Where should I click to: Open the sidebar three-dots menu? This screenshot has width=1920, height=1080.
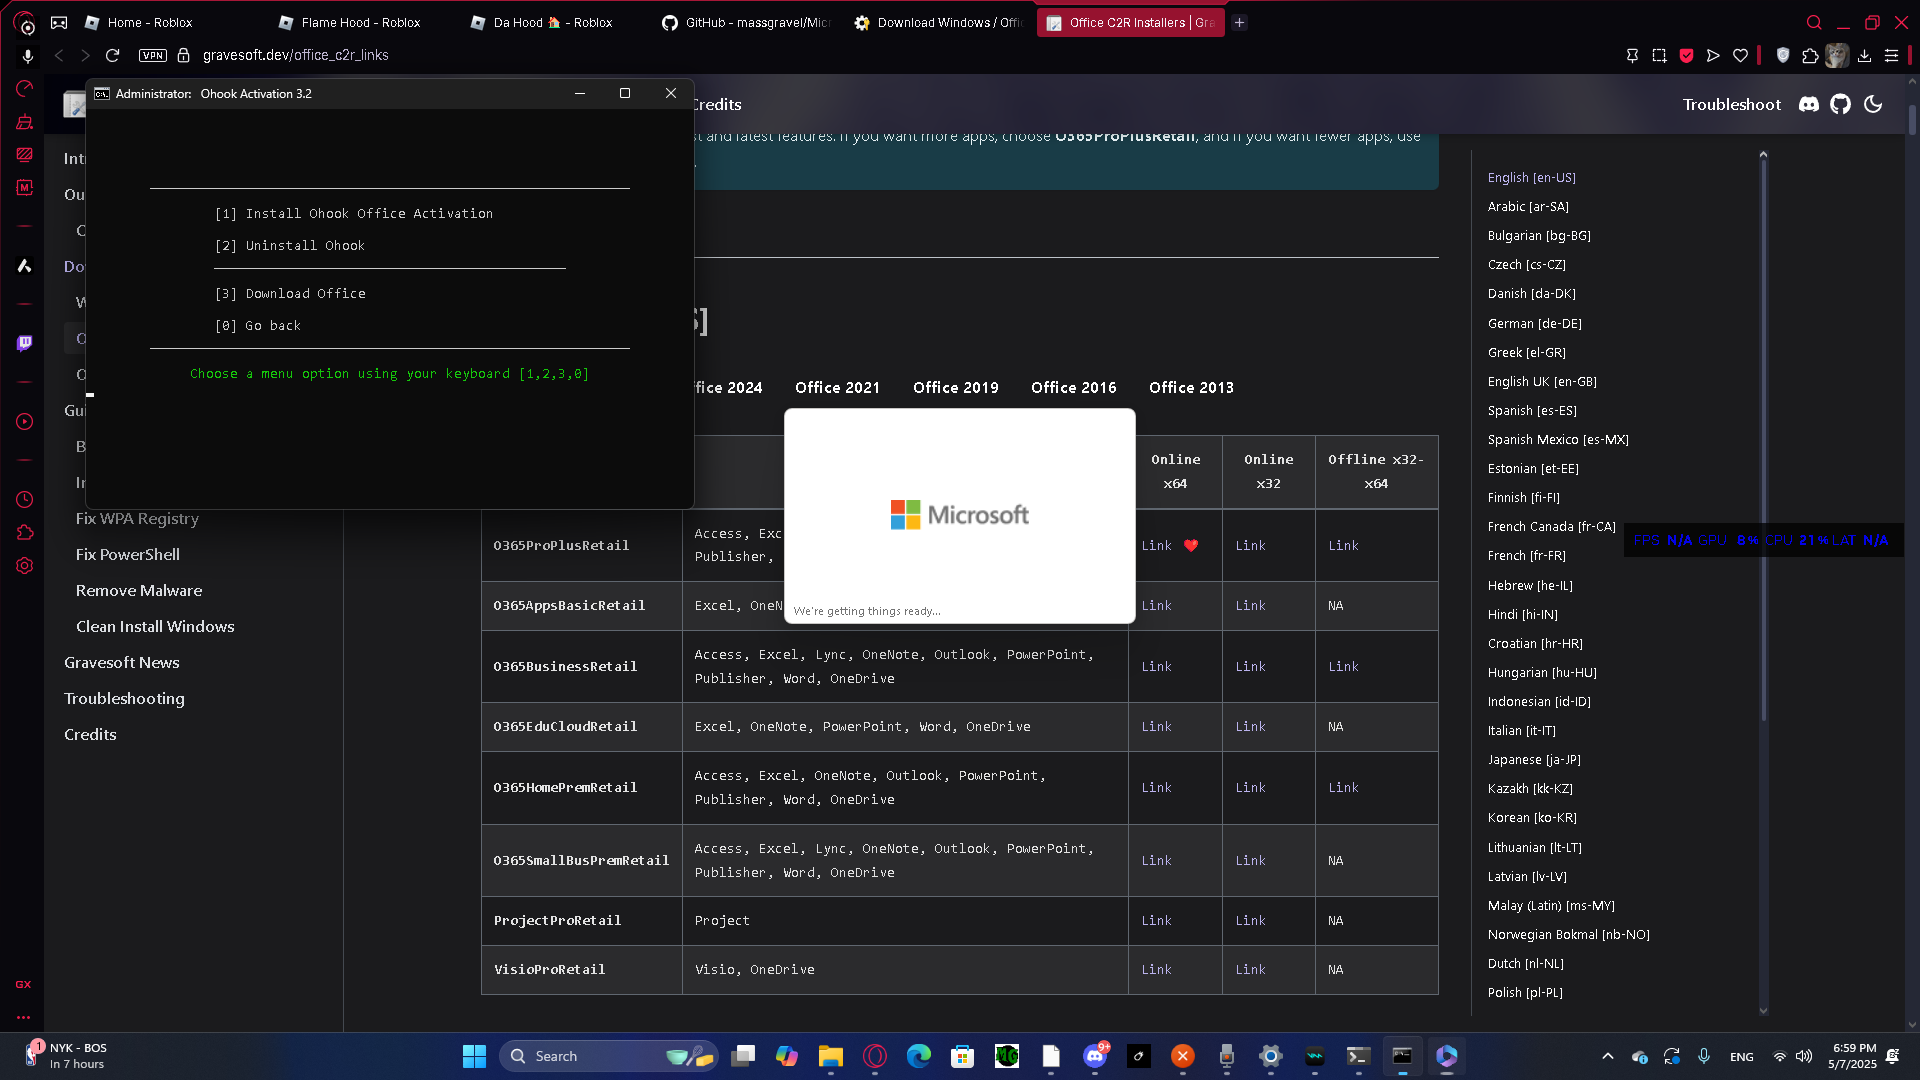pos(24,1017)
